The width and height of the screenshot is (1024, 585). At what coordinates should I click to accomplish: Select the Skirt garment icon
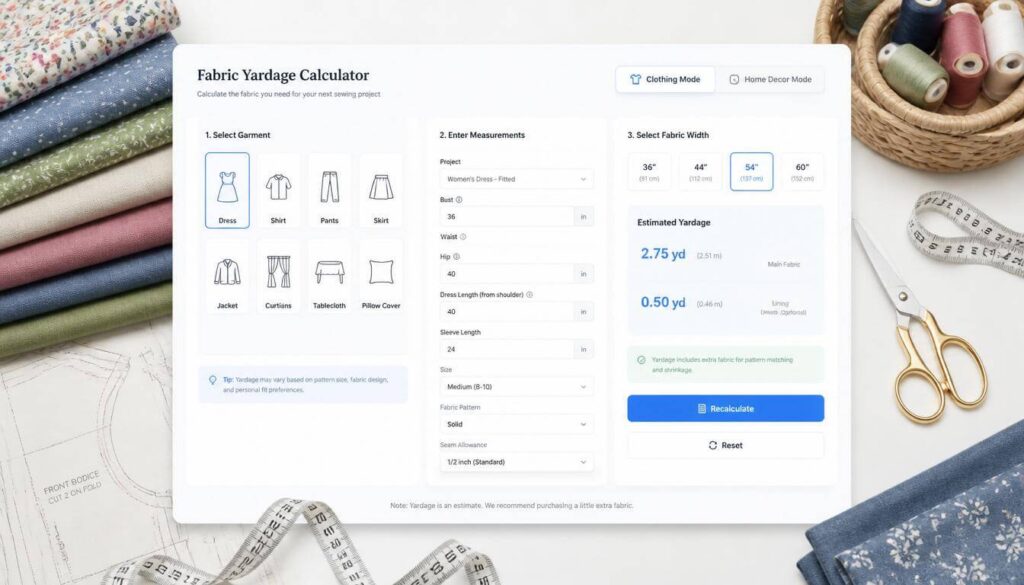pos(381,190)
